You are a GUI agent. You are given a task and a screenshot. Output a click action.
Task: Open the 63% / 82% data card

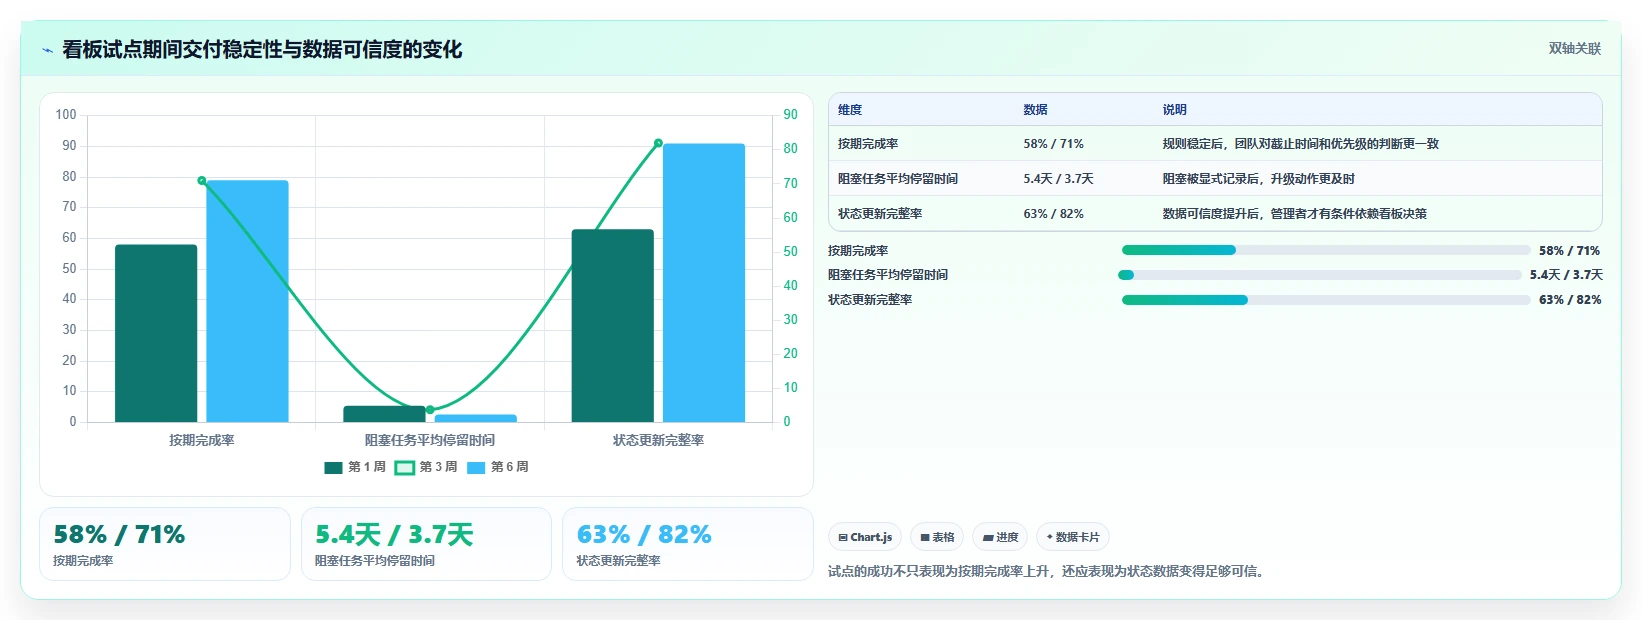pyautogui.click(x=688, y=544)
